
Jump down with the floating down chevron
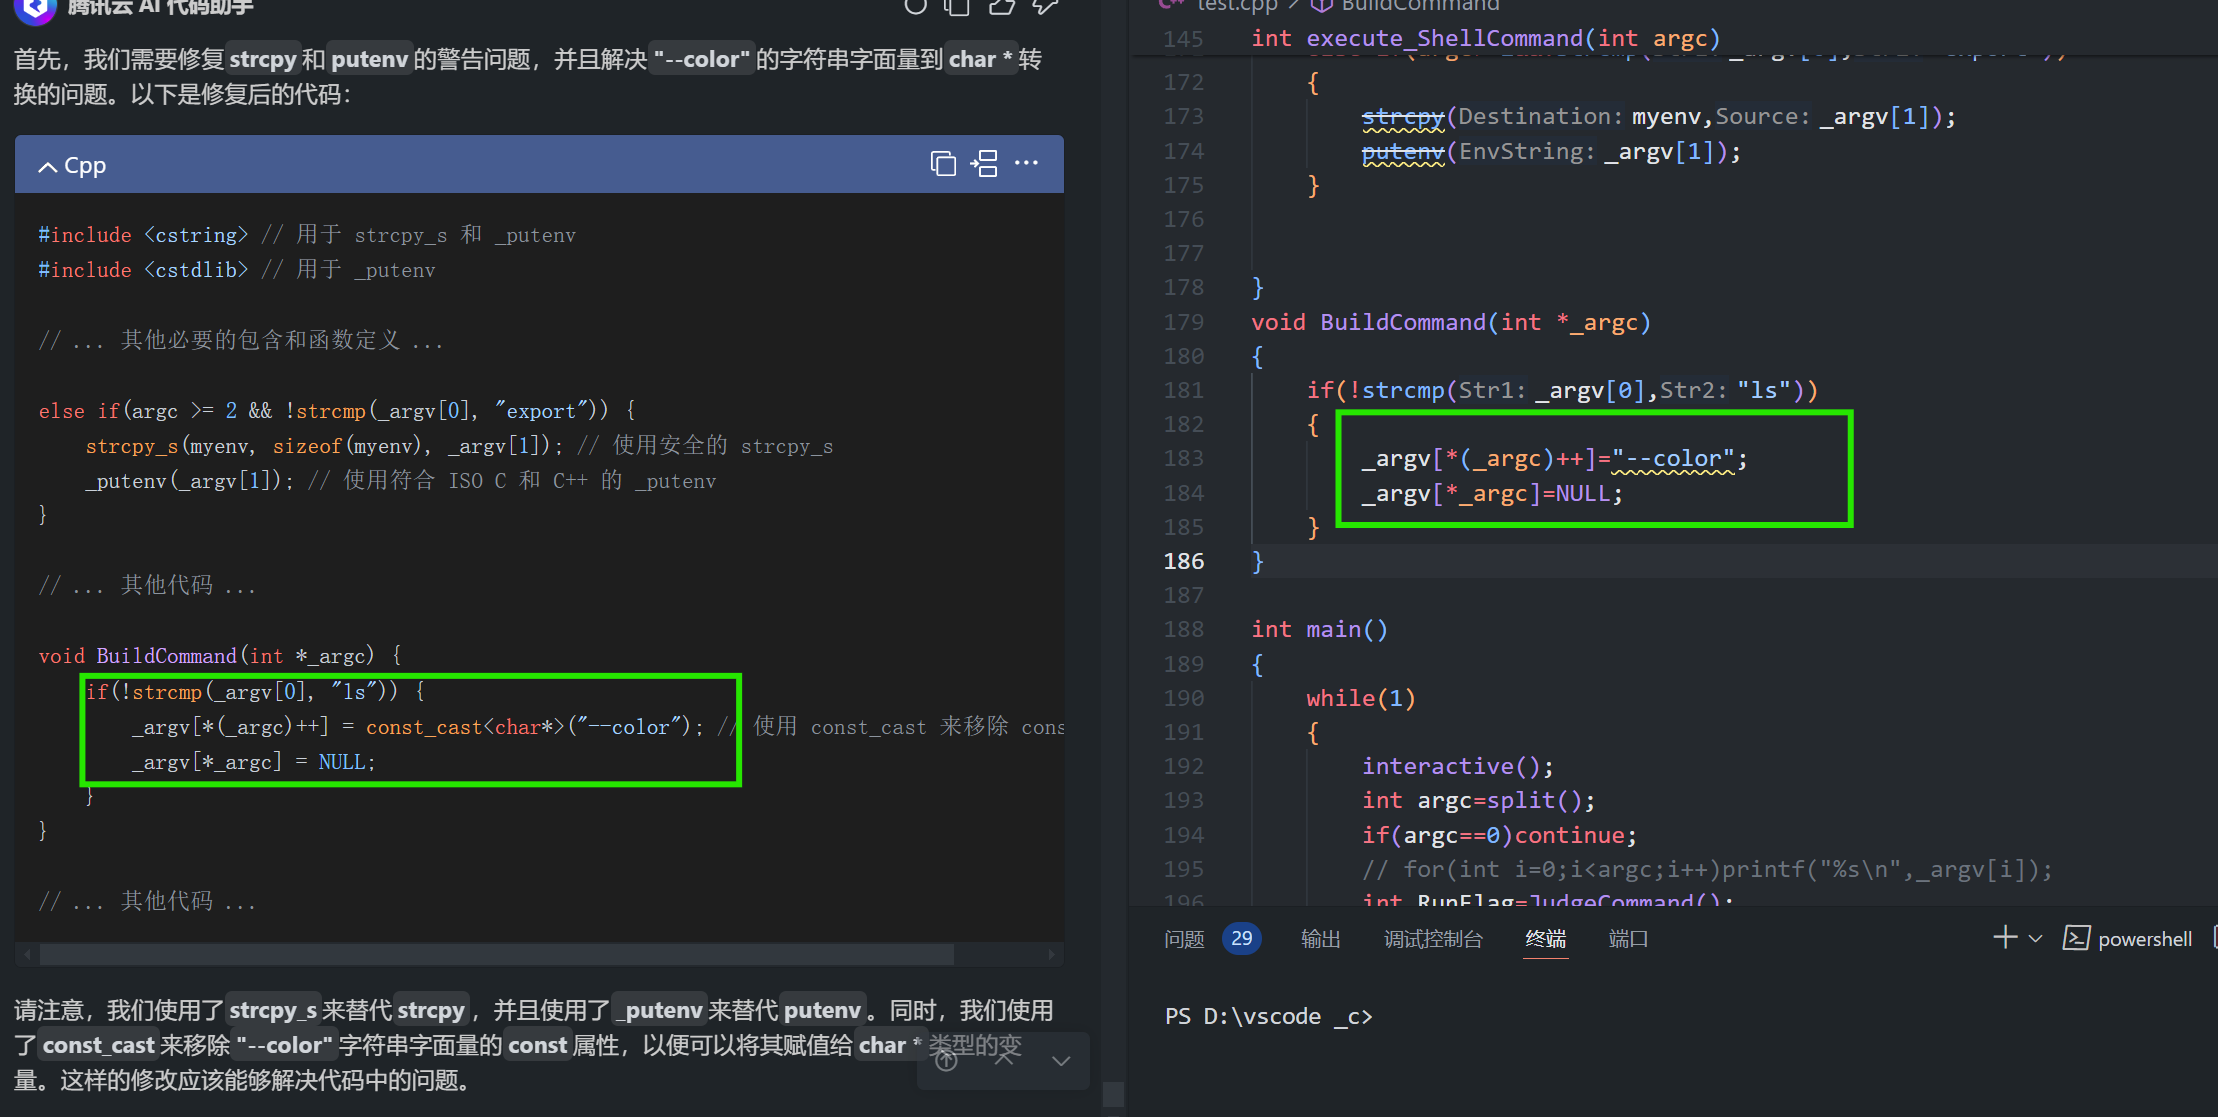[1061, 1061]
